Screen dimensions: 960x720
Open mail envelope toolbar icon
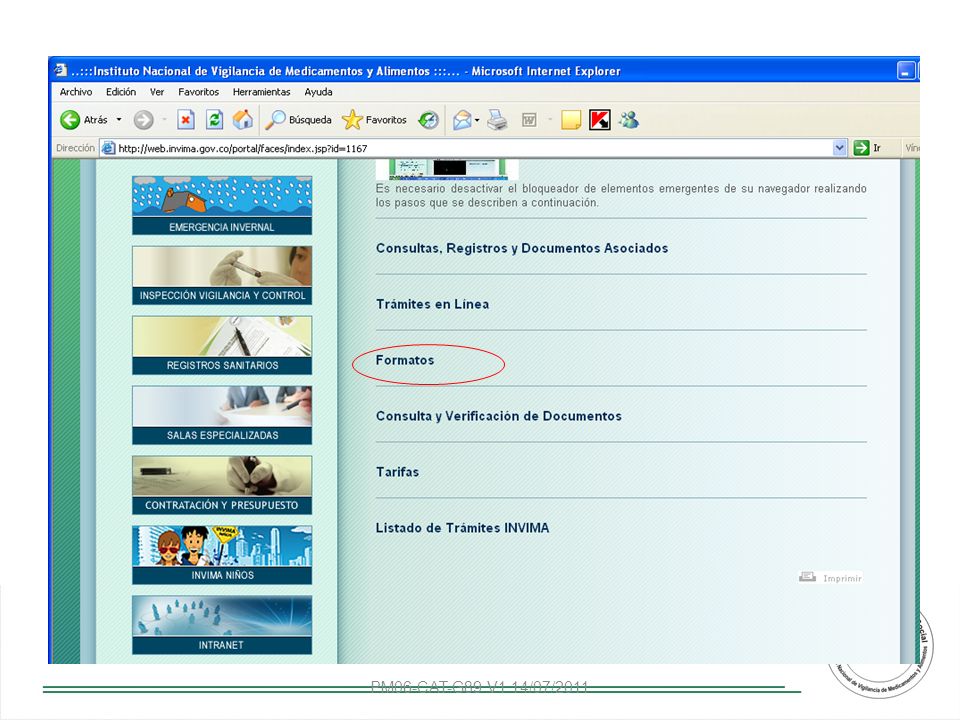pyautogui.click(x=462, y=120)
